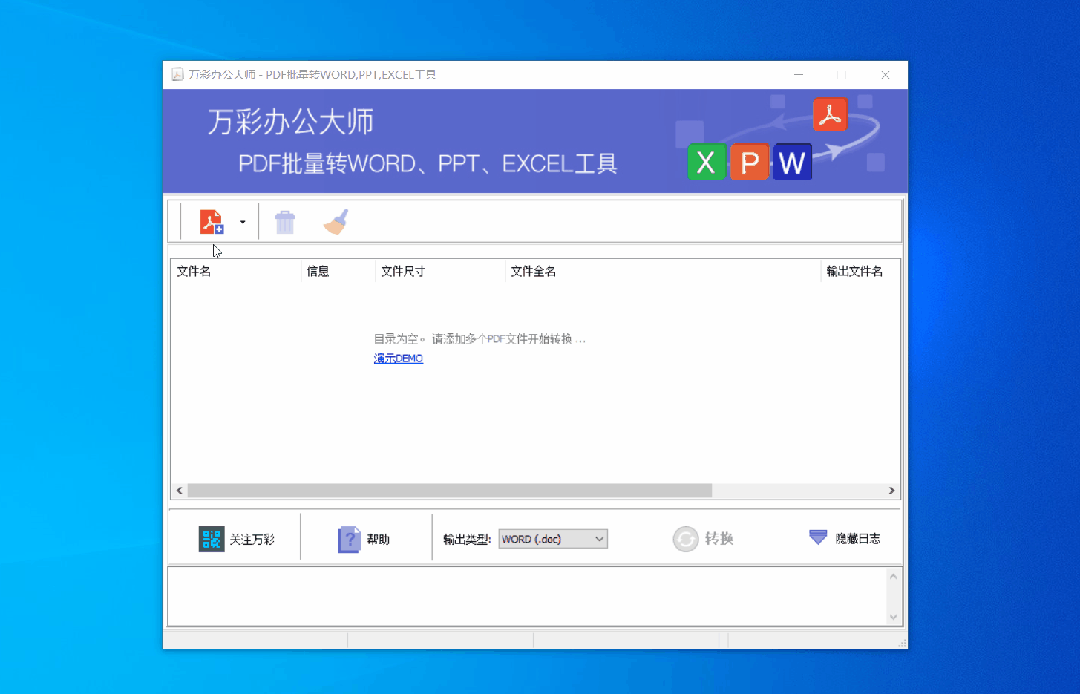This screenshot has width=1080, height=694.
Task: Click the horizontal scrollbar left arrow
Action: click(x=180, y=490)
